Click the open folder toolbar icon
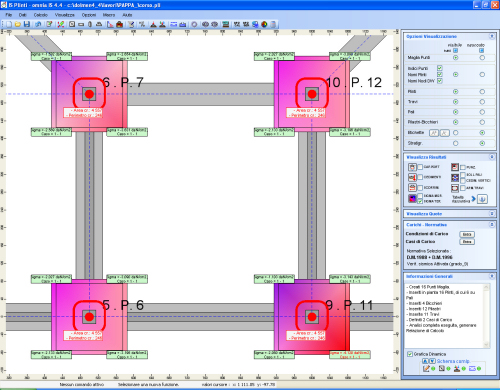This screenshot has width=500, height=390. 18,24
